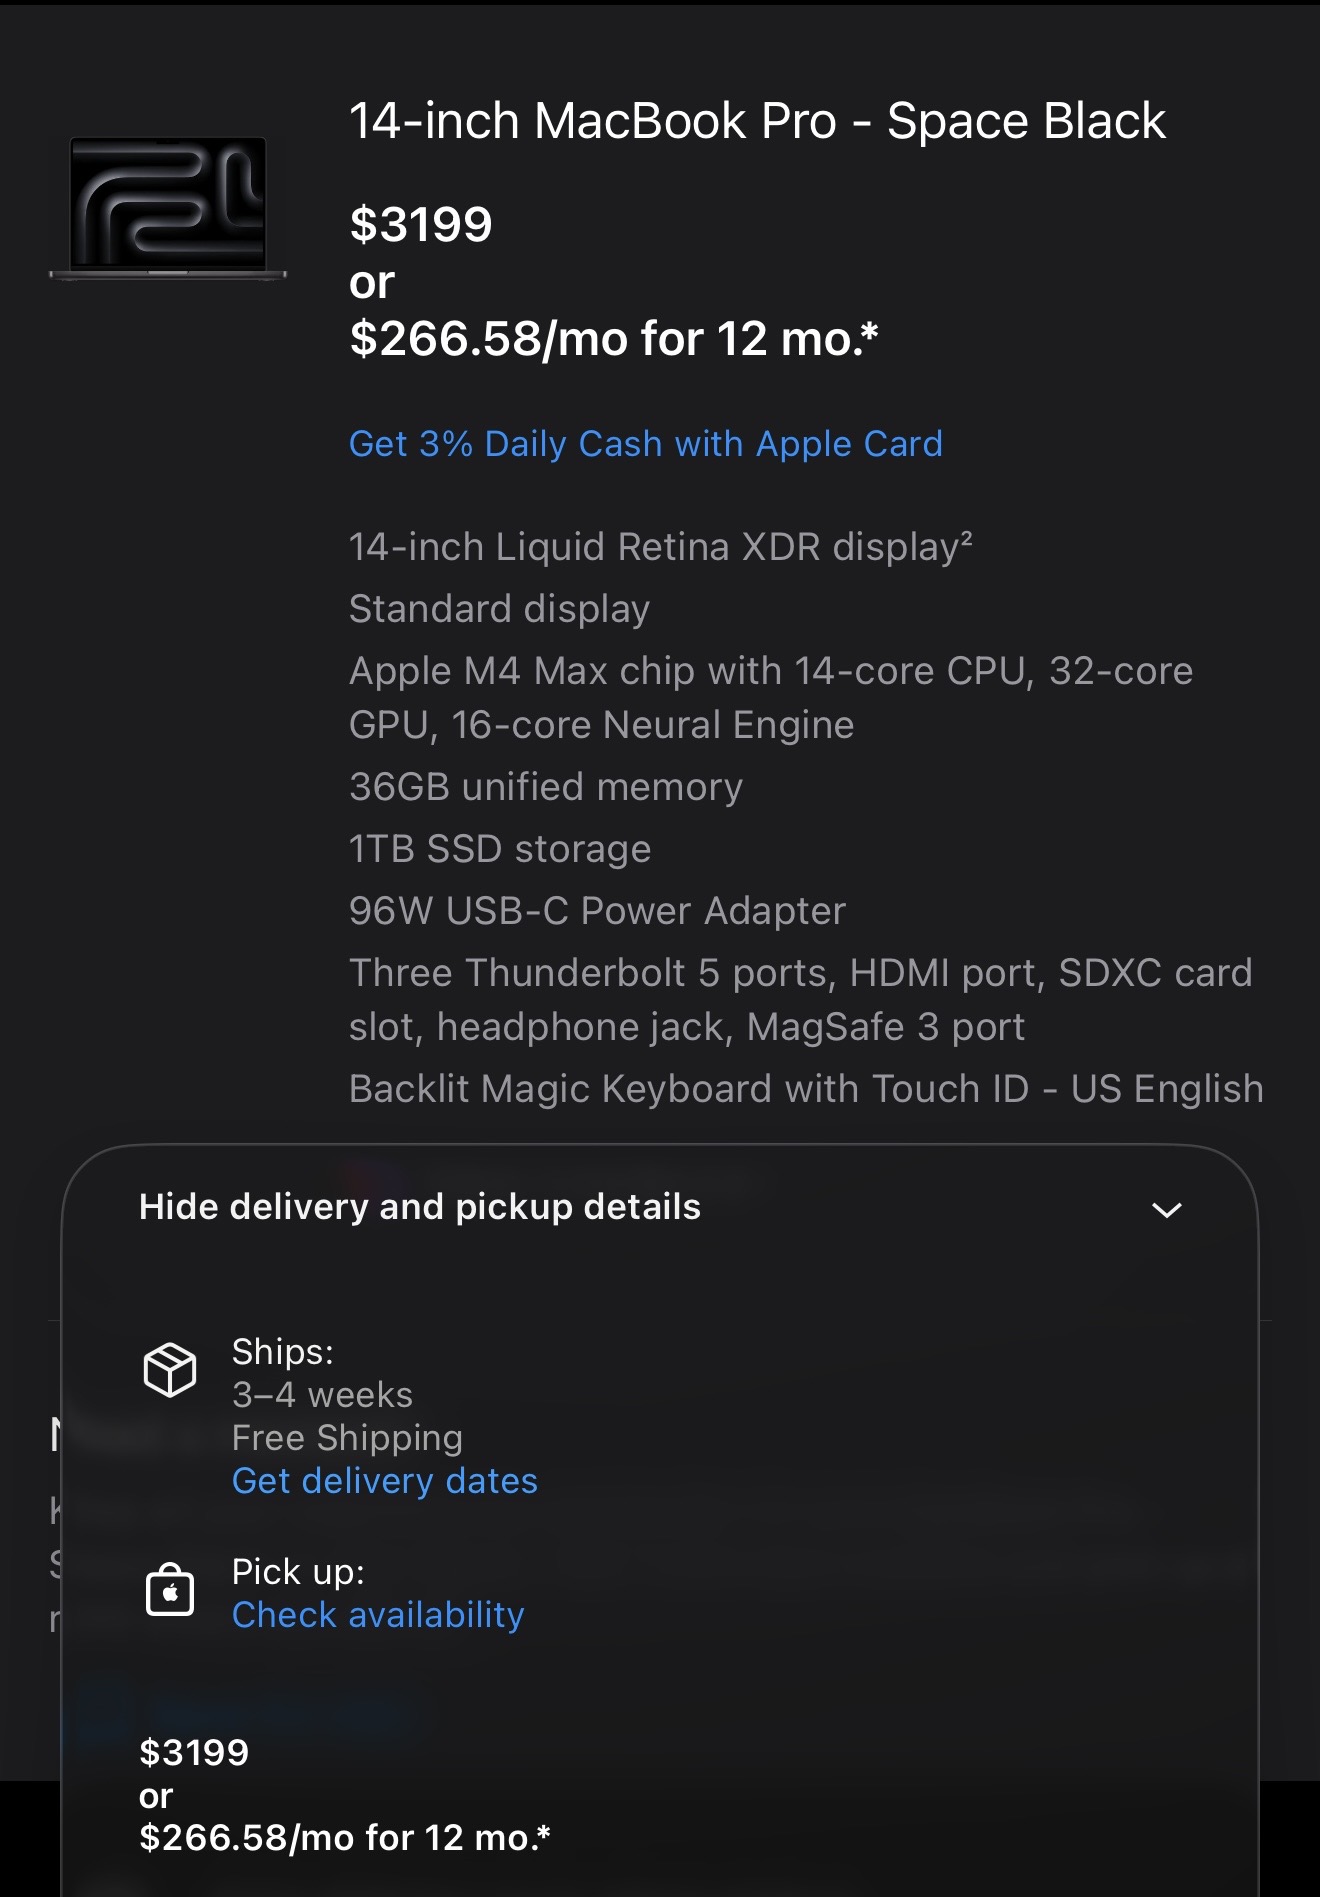Click the $266.58/mo for 12 mo. financing text
Screen dimensions: 1320x1897
(614, 338)
